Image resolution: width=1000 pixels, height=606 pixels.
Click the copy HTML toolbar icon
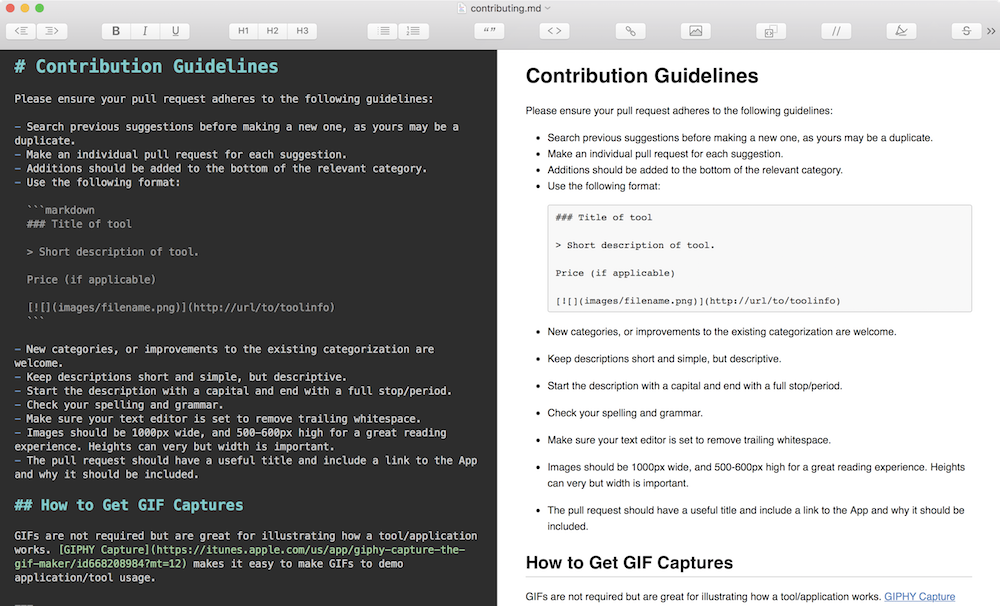[770, 31]
